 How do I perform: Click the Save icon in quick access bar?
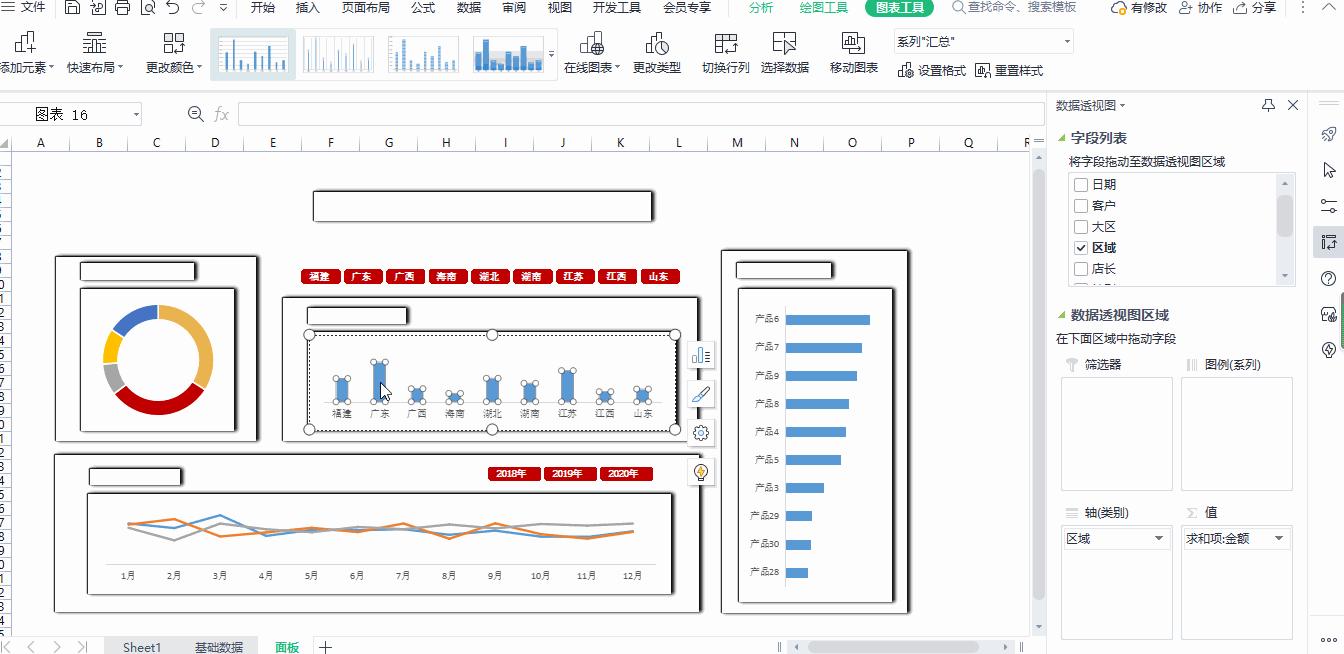tap(73, 8)
